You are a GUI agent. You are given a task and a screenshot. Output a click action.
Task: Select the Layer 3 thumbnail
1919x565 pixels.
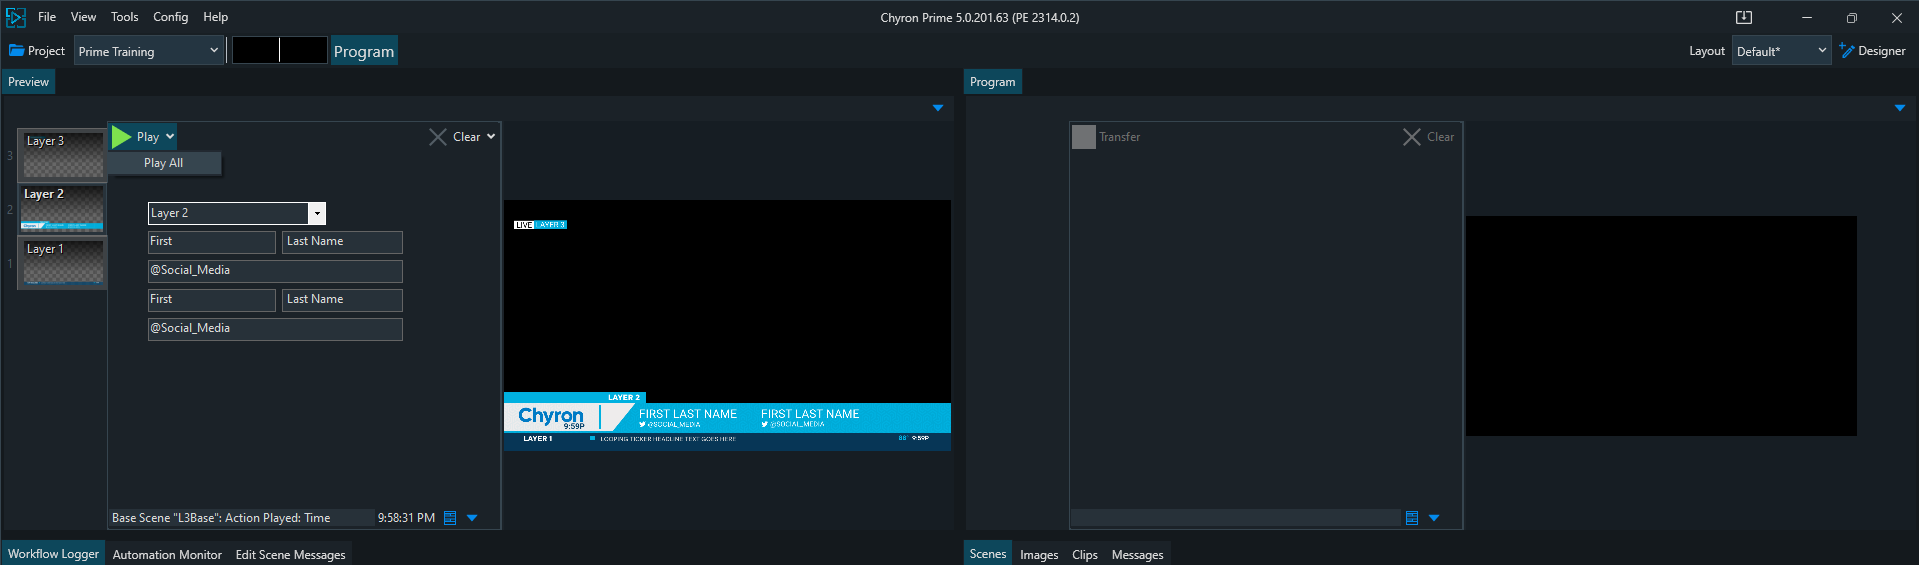point(63,155)
